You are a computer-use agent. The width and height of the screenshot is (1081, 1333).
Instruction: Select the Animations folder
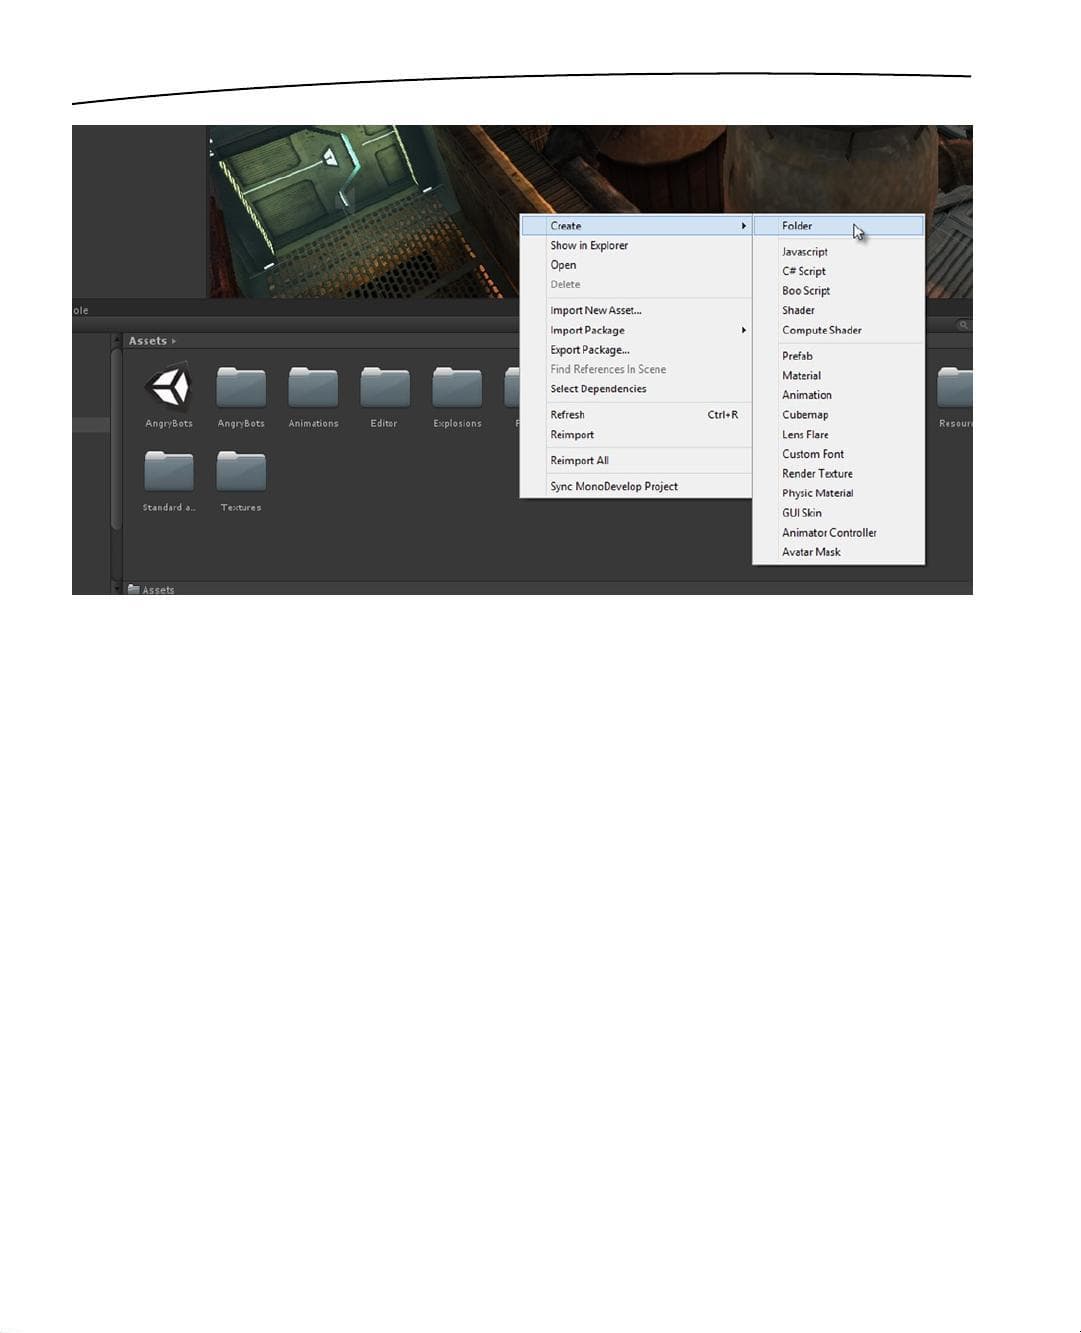[313, 388]
